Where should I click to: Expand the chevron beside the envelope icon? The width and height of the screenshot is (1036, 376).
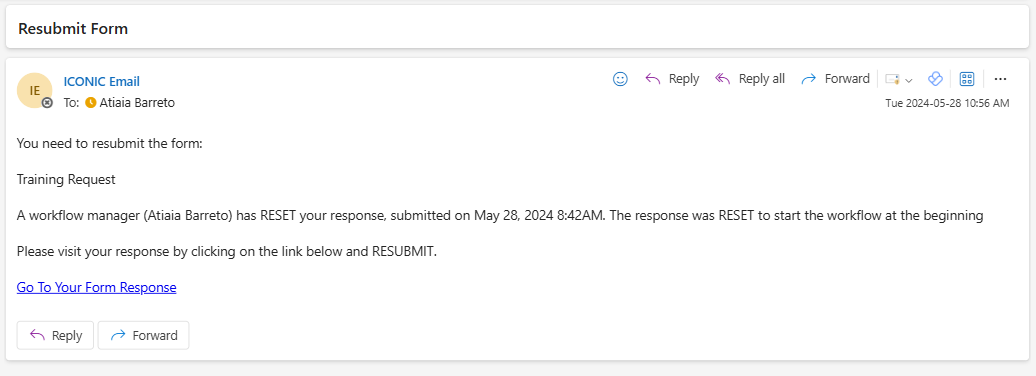[x=908, y=80]
